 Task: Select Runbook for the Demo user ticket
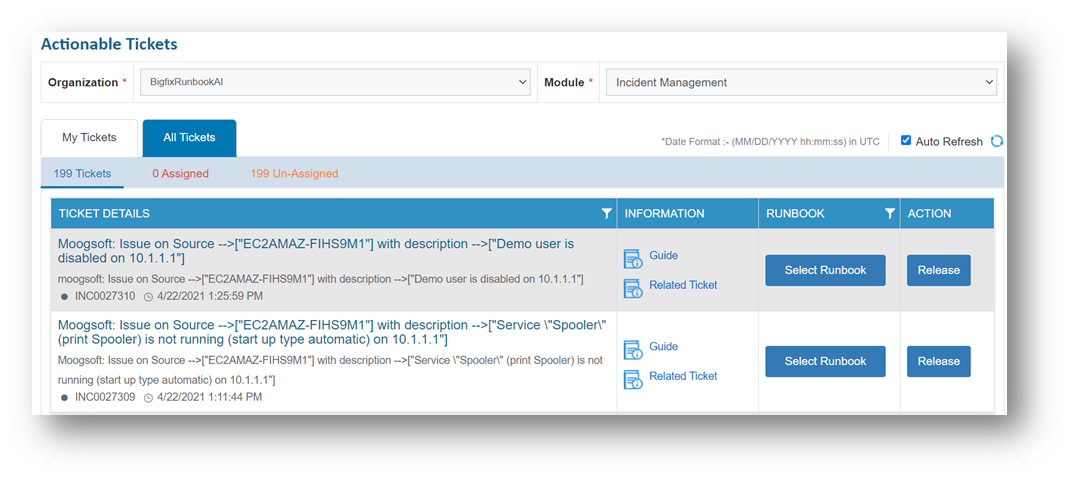(x=825, y=270)
